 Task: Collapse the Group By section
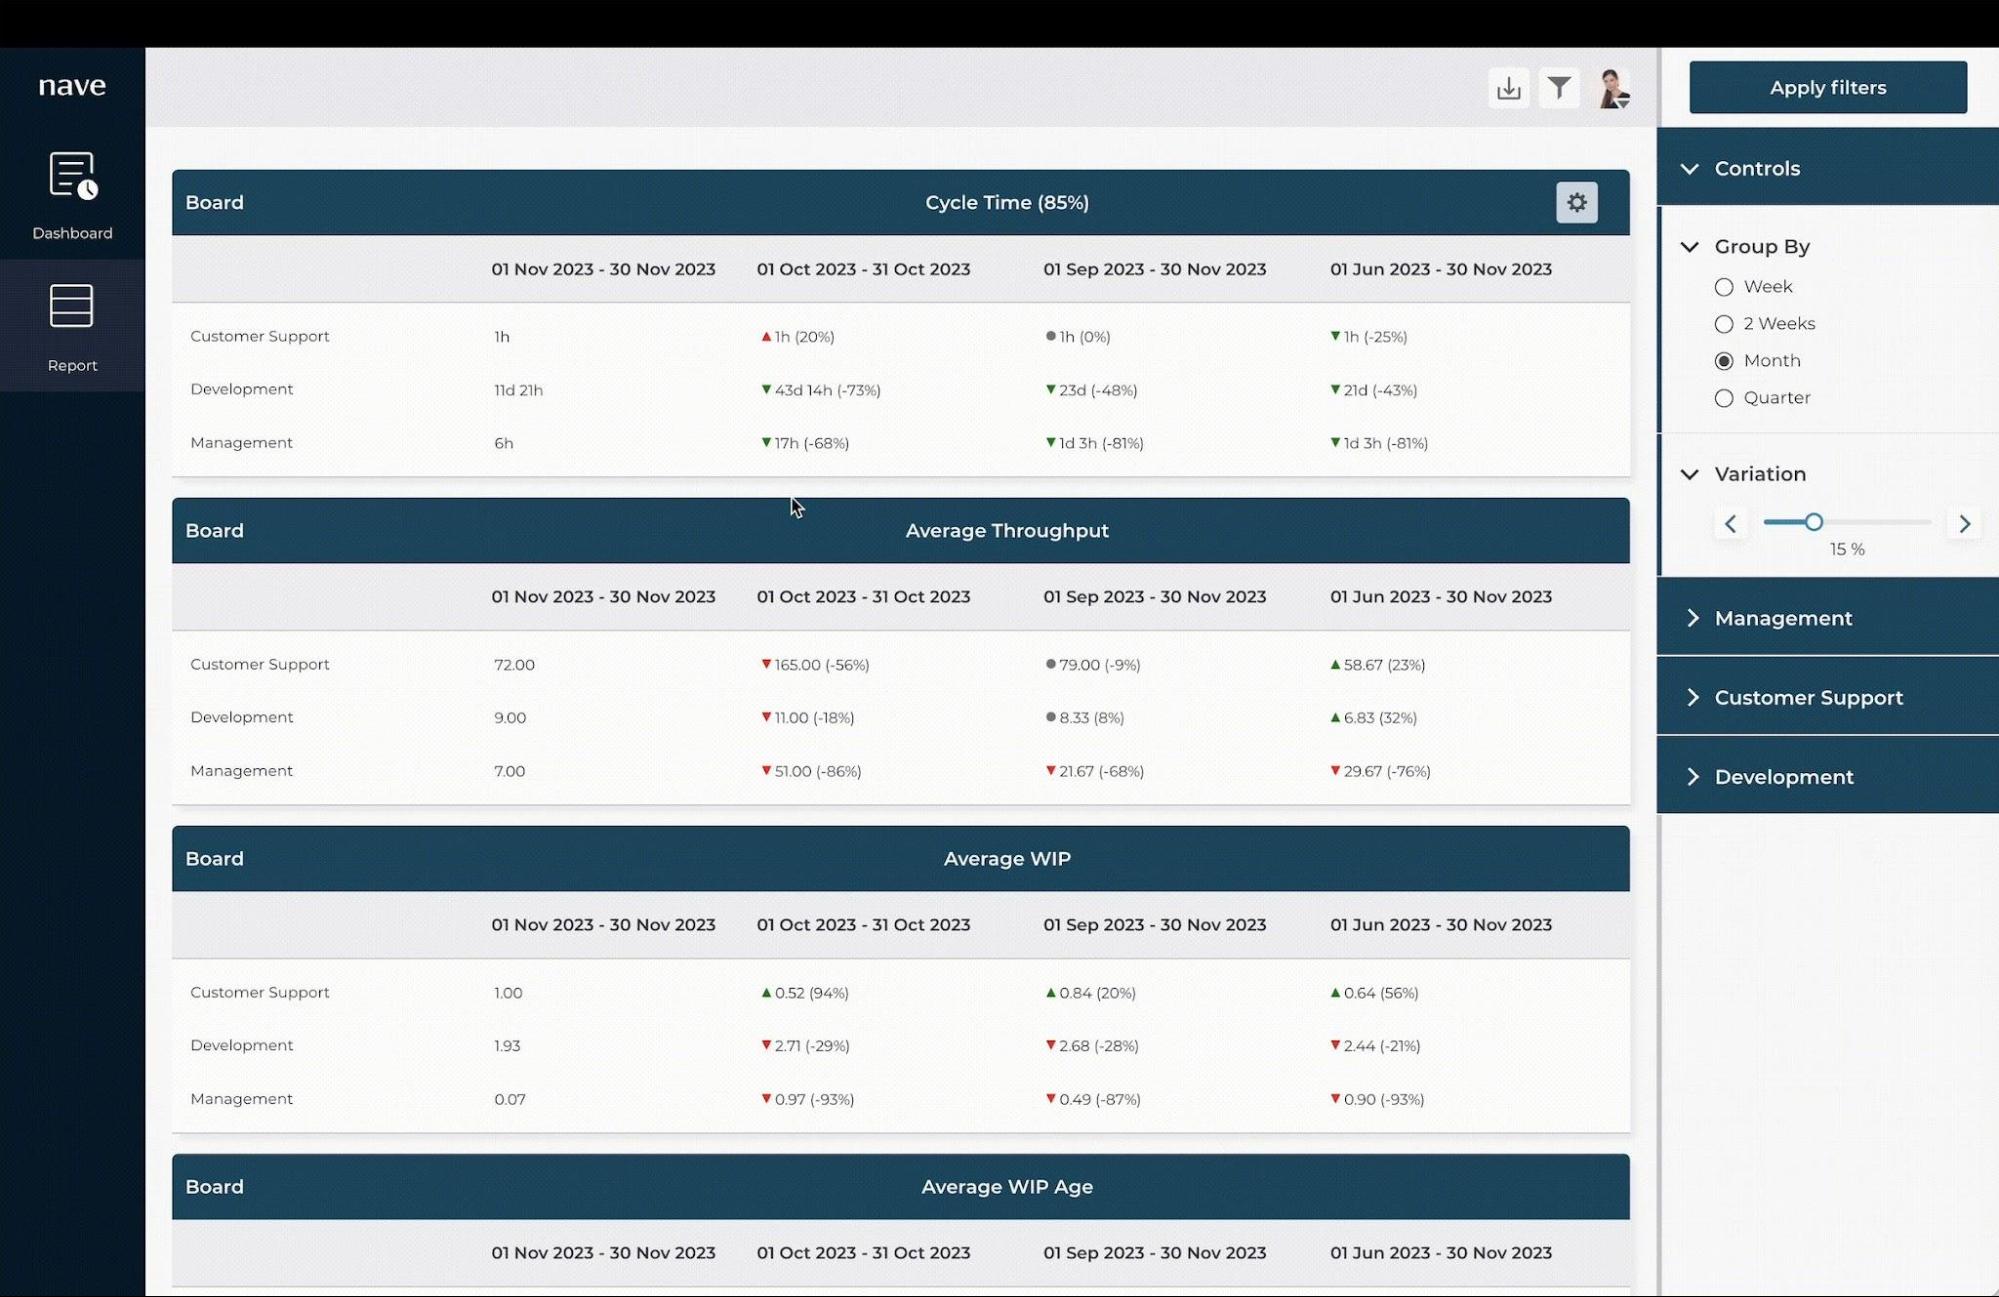(1690, 246)
